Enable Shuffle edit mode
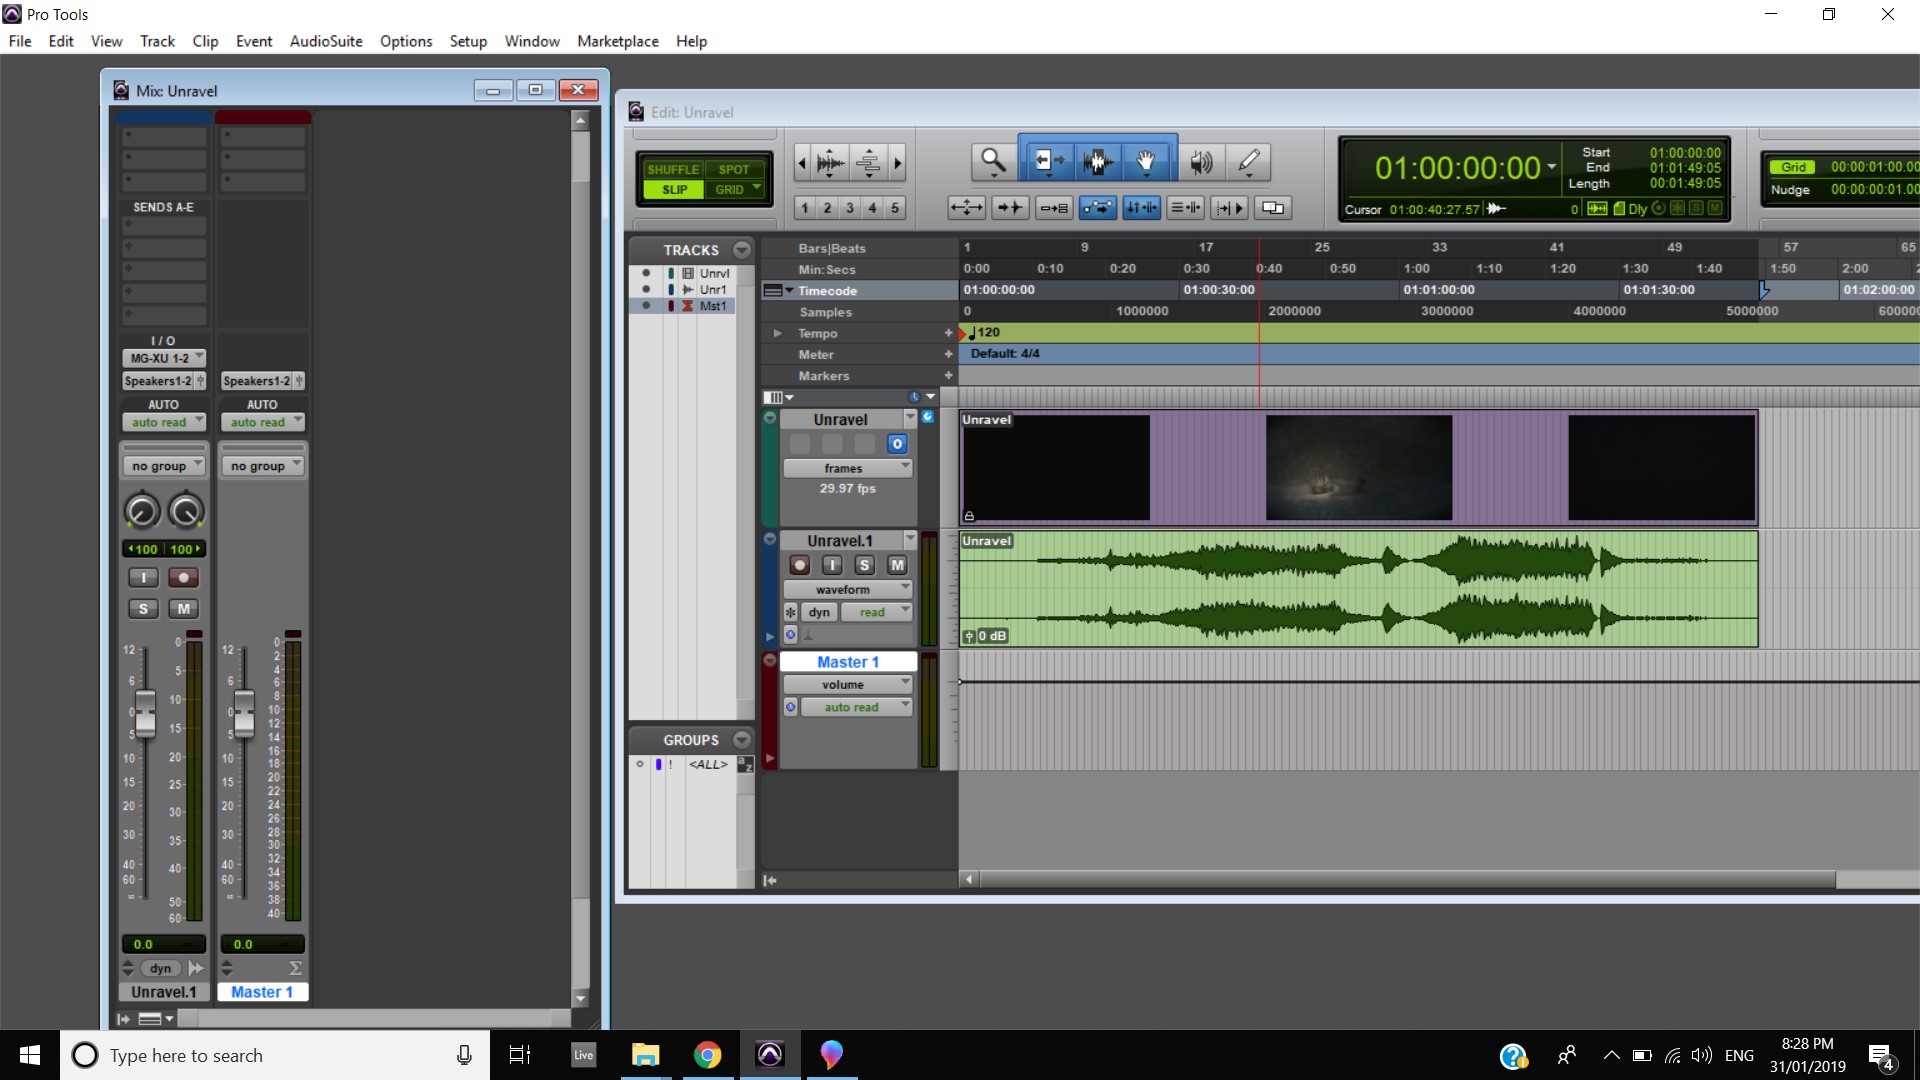 673,169
